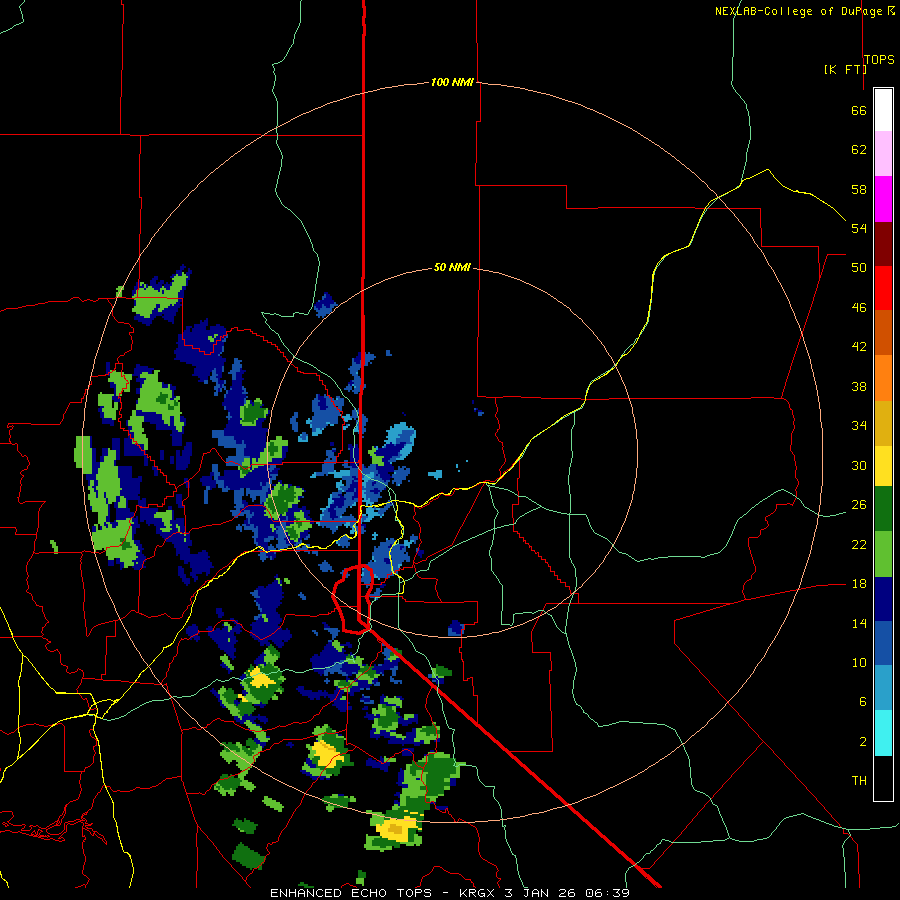Click the gold legend swatch

883,423
